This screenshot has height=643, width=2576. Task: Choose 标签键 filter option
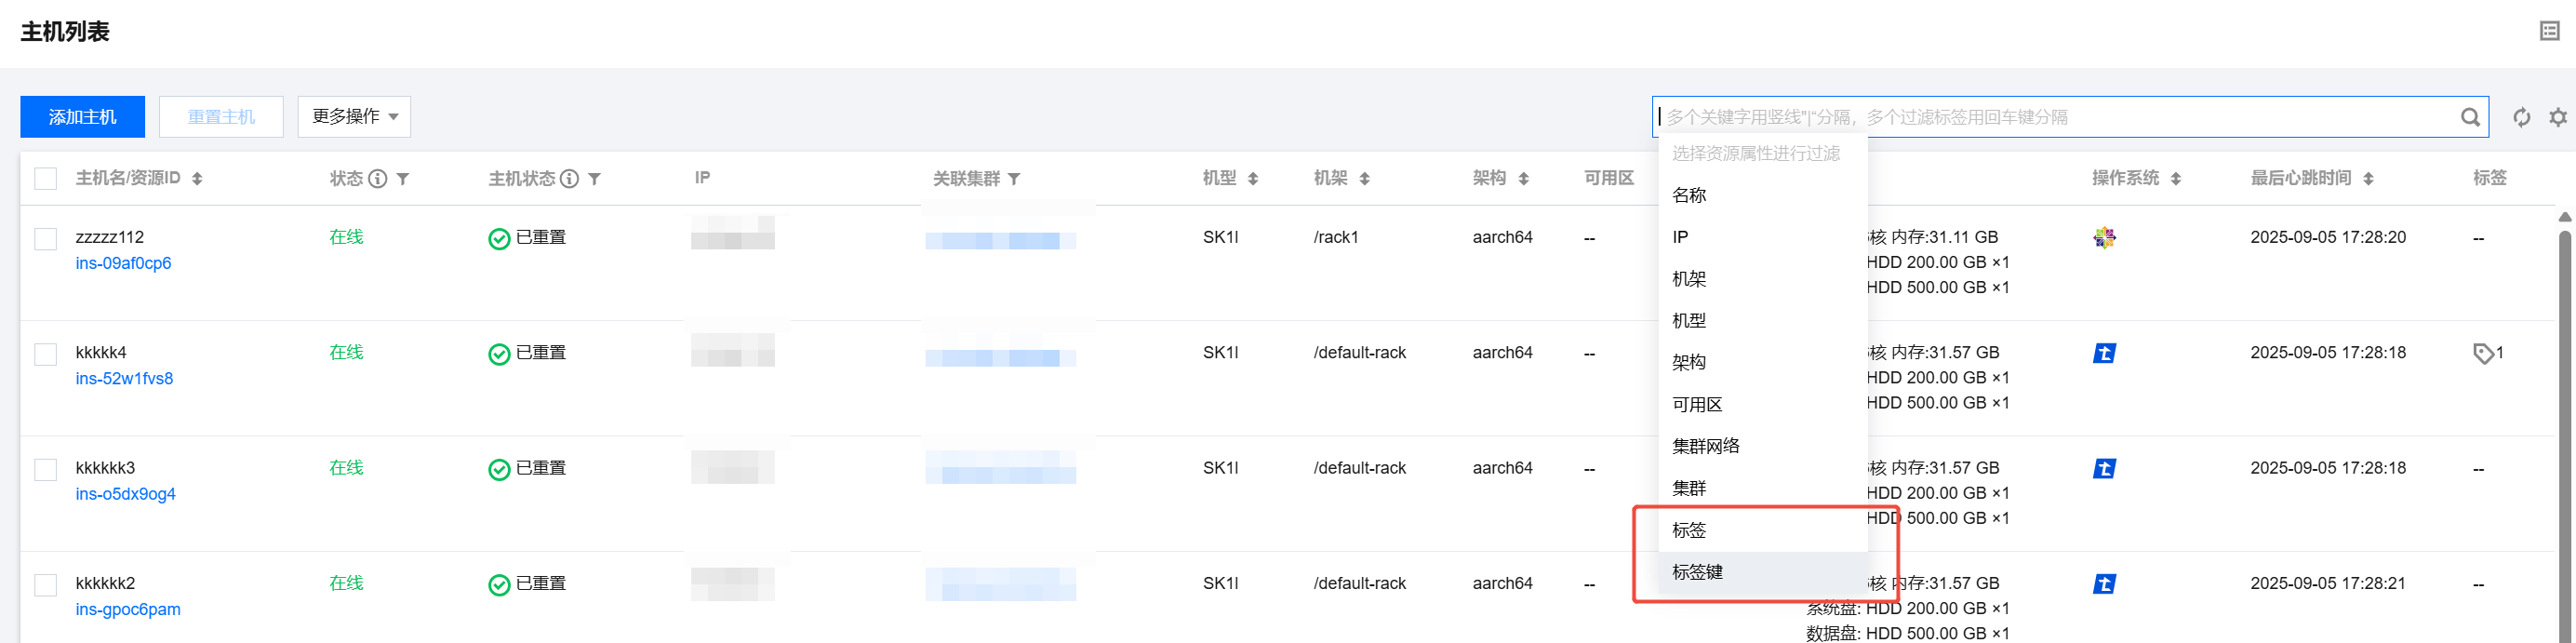point(1697,572)
